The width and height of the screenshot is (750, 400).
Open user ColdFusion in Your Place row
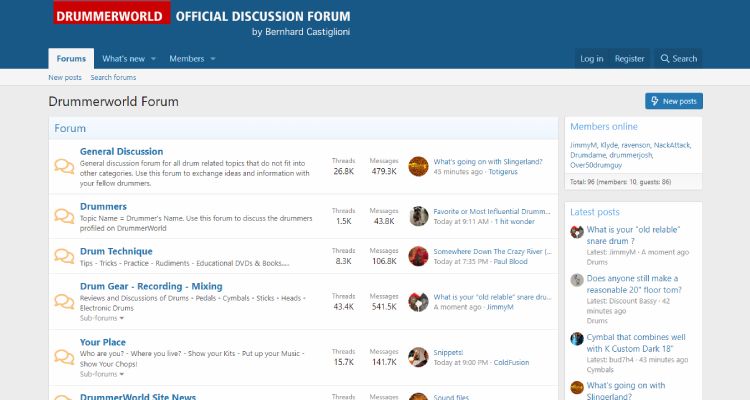tap(511, 363)
